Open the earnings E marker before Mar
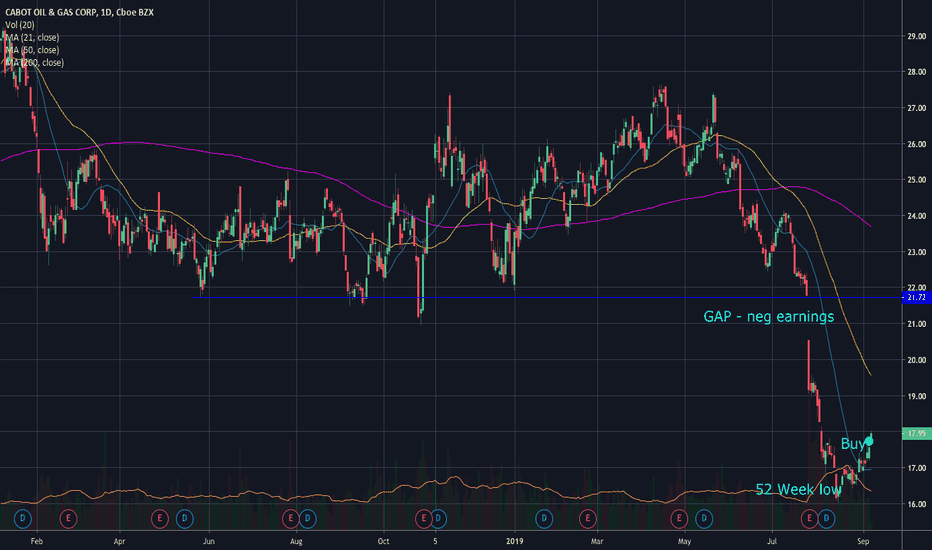The width and height of the screenshot is (932, 550). click(587, 518)
